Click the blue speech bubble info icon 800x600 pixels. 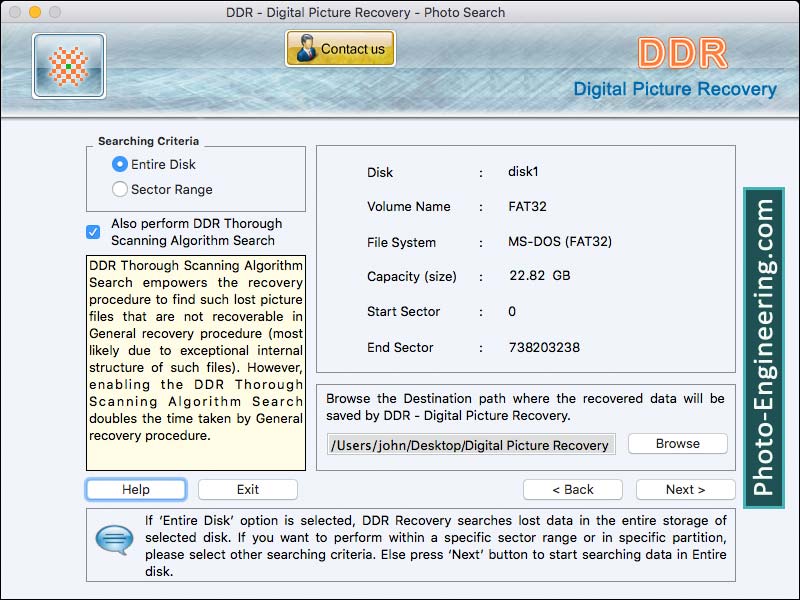click(x=113, y=541)
